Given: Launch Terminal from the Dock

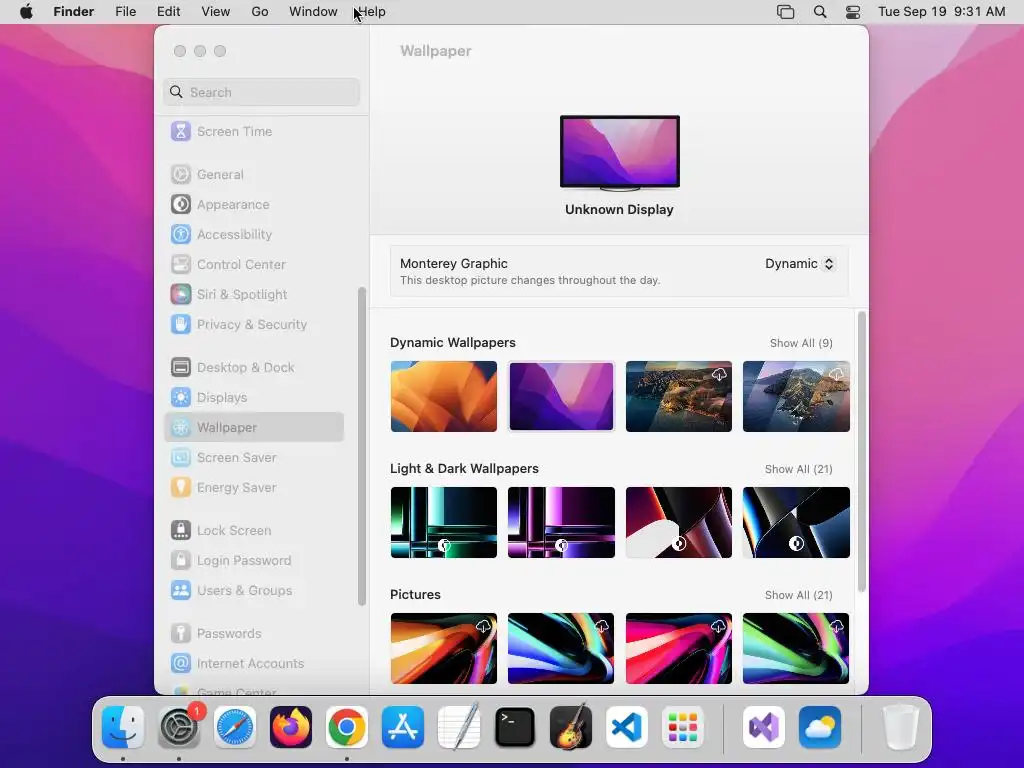Looking at the screenshot, I should [x=515, y=727].
